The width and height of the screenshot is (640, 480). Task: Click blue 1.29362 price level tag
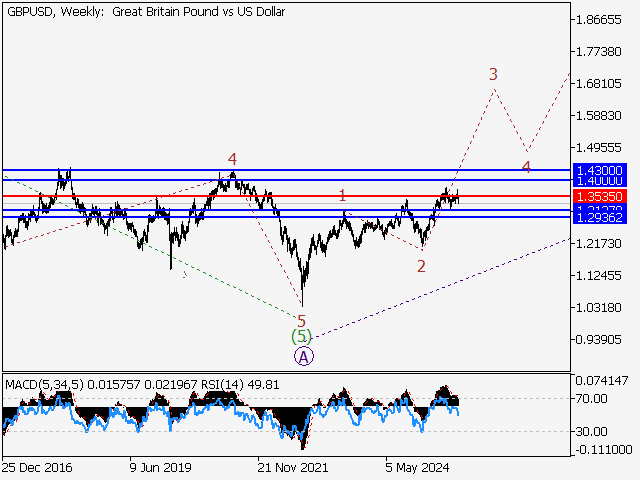[x=599, y=218]
